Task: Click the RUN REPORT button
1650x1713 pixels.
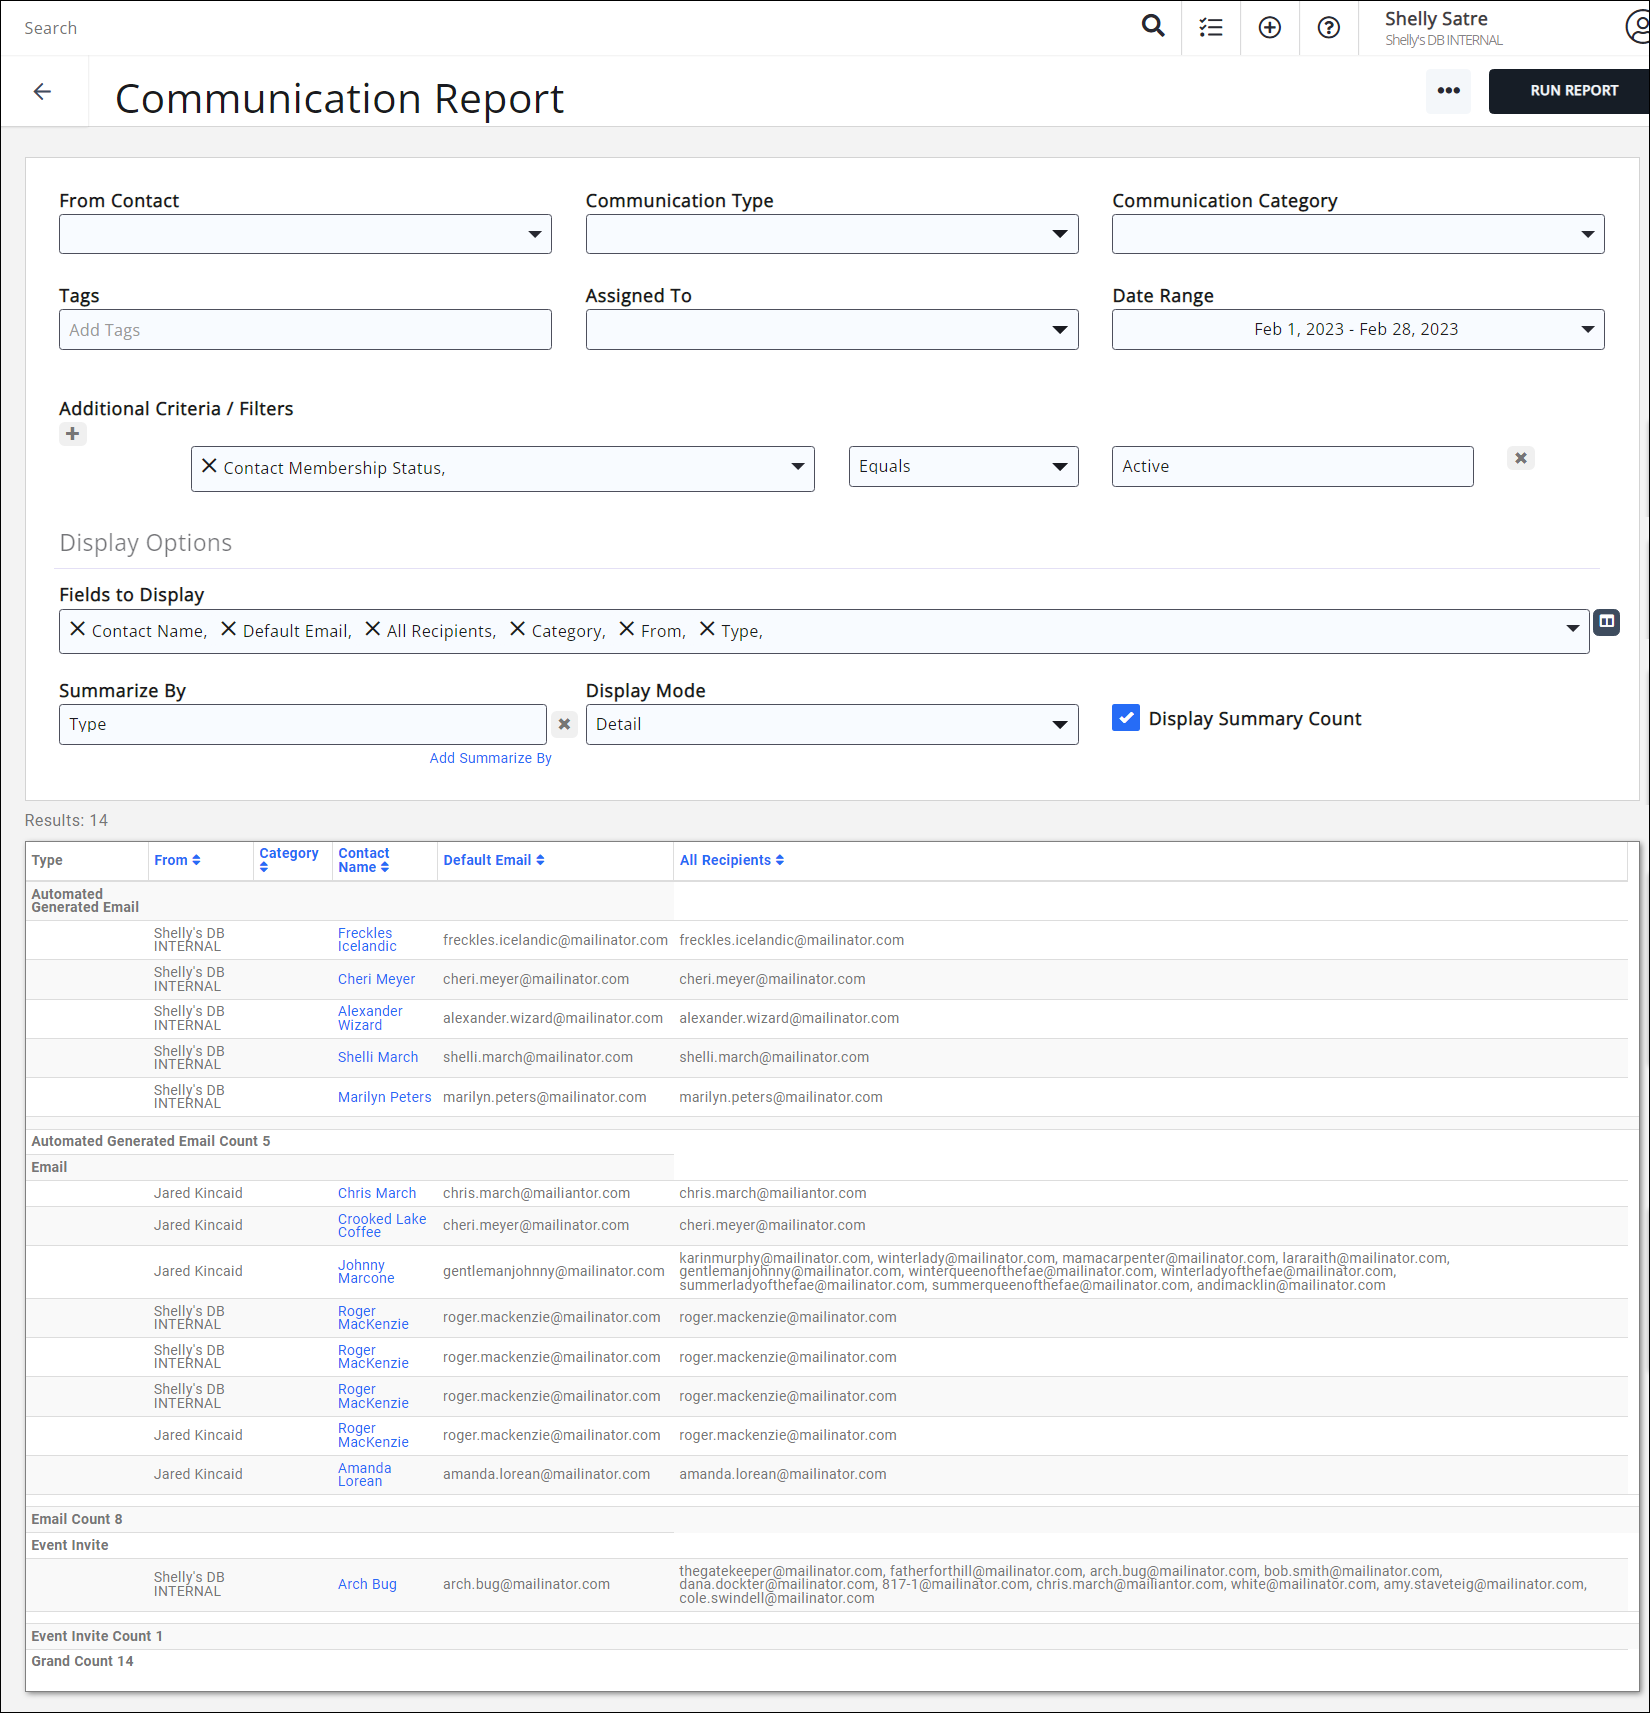Action: (x=1568, y=90)
